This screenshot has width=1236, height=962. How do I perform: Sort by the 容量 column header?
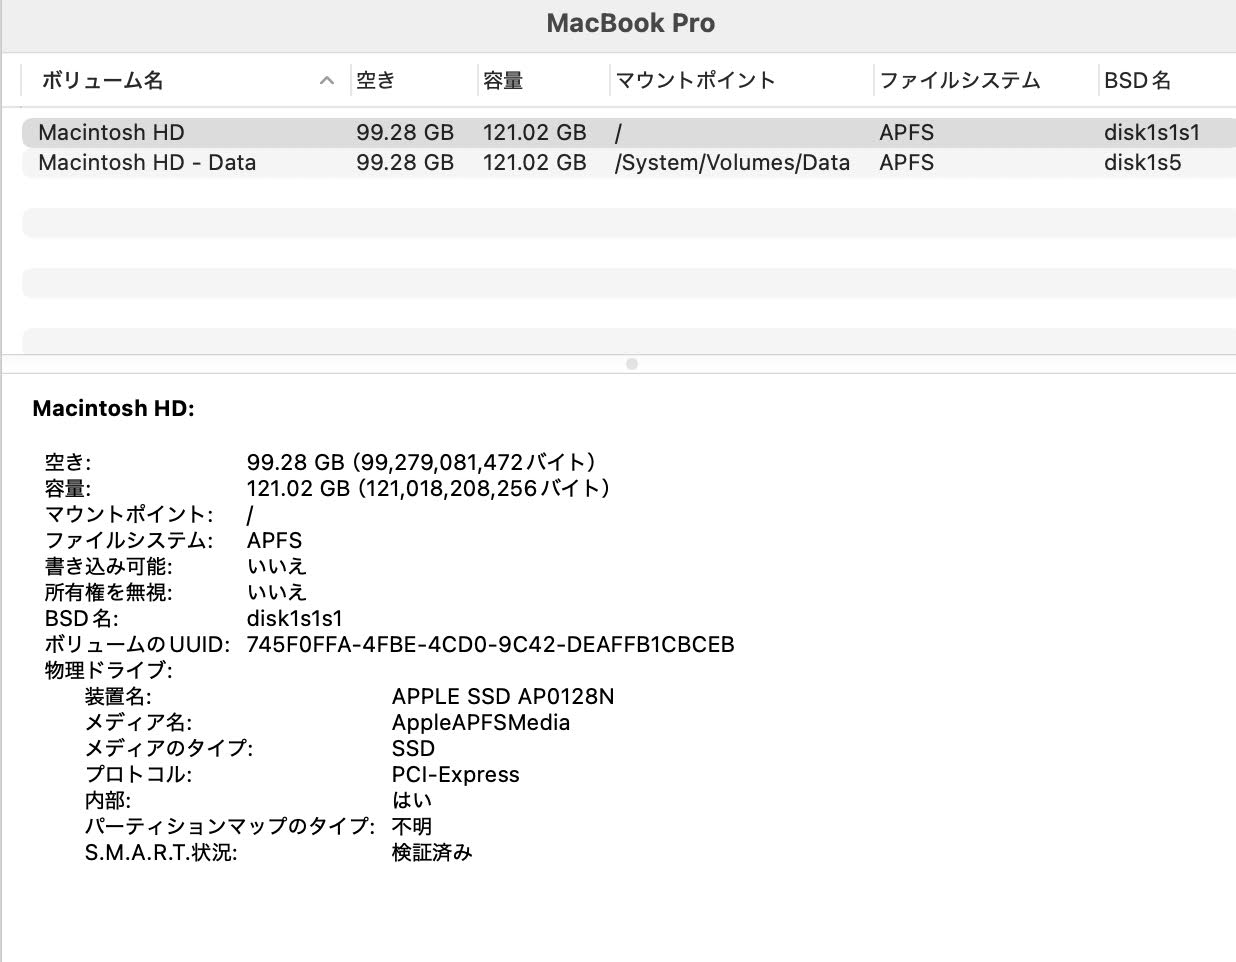tap(503, 80)
